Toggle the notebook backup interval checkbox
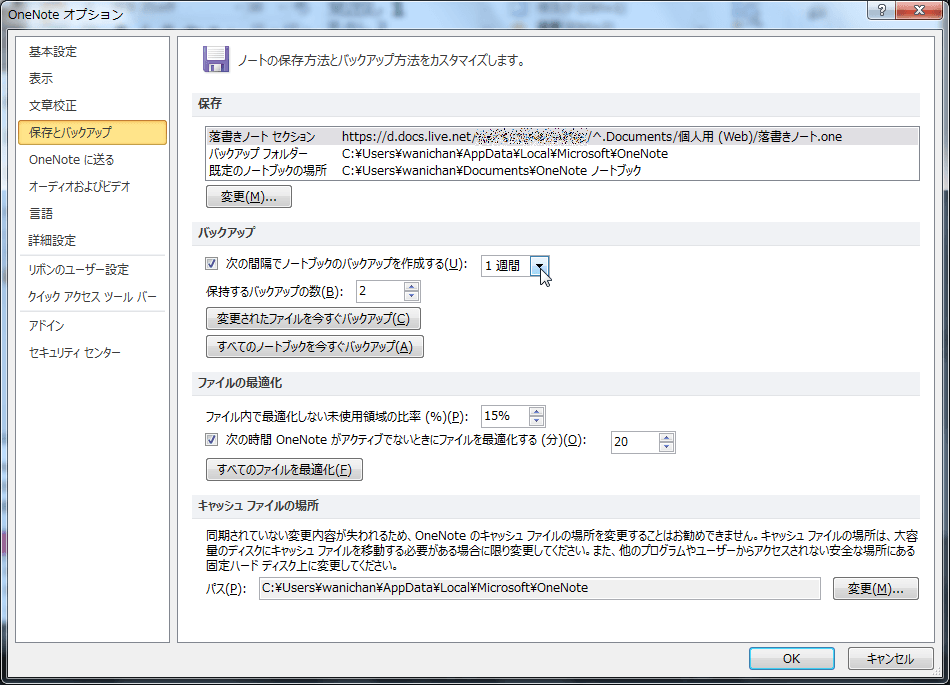 (211, 263)
